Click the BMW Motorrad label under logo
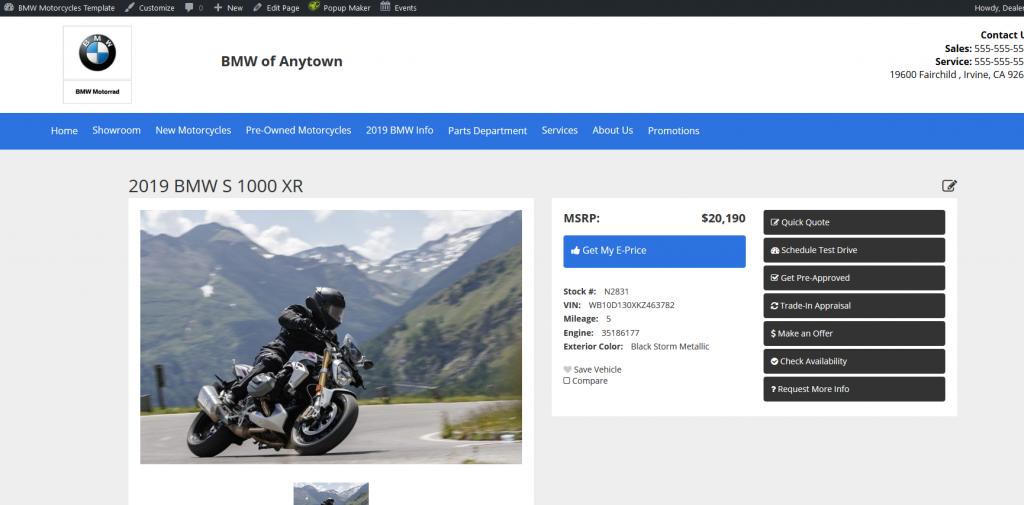The height and width of the screenshot is (505, 1024). click(97, 91)
